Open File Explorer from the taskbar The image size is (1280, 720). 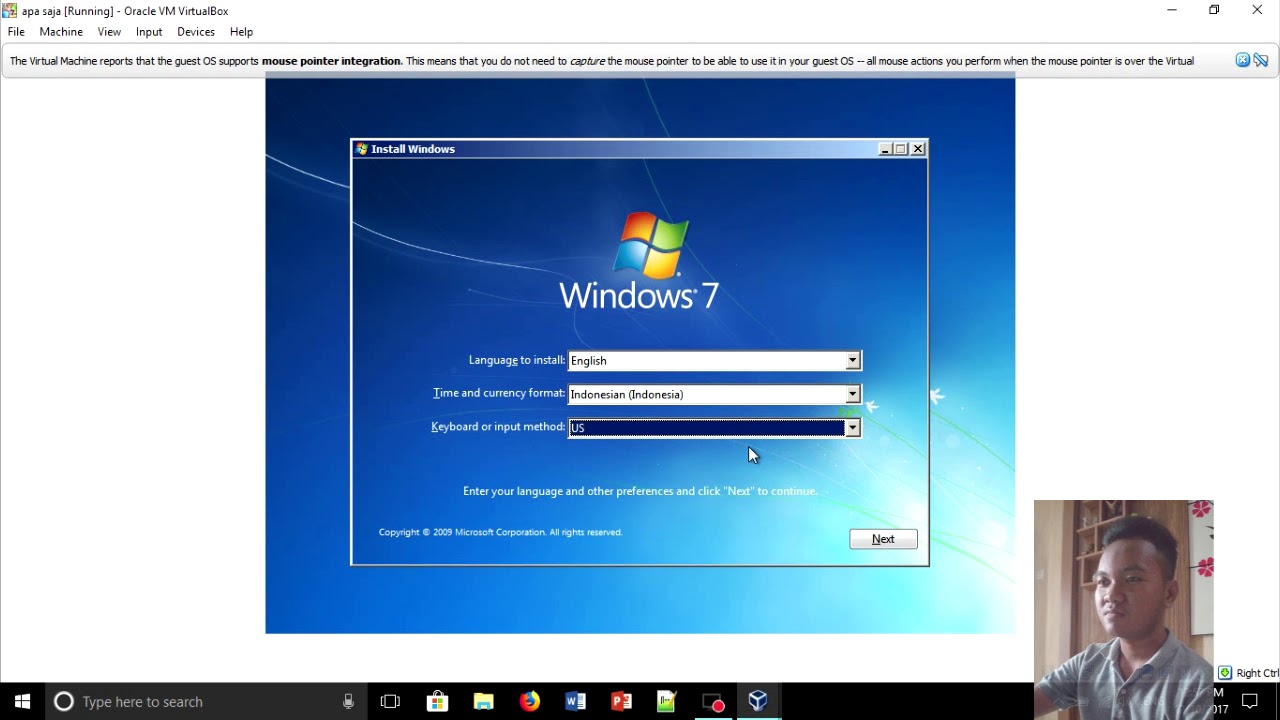[483, 702]
